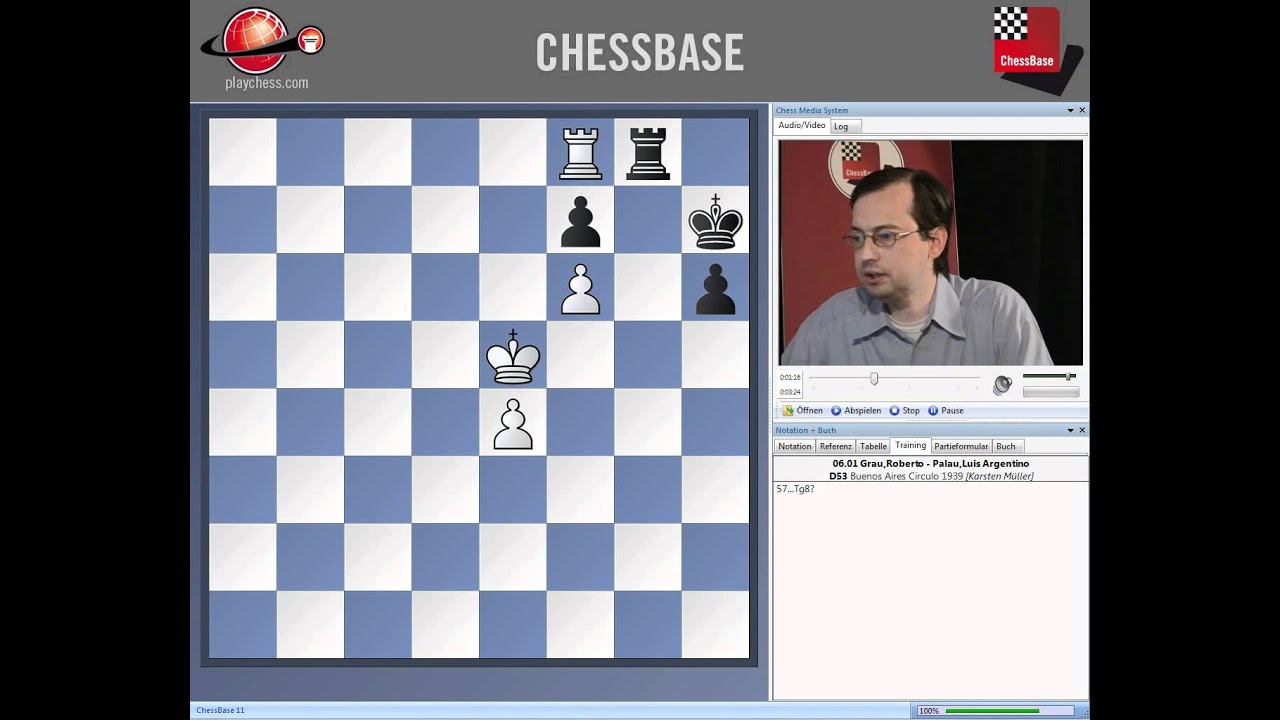Open the Buch tab

coord(1006,446)
